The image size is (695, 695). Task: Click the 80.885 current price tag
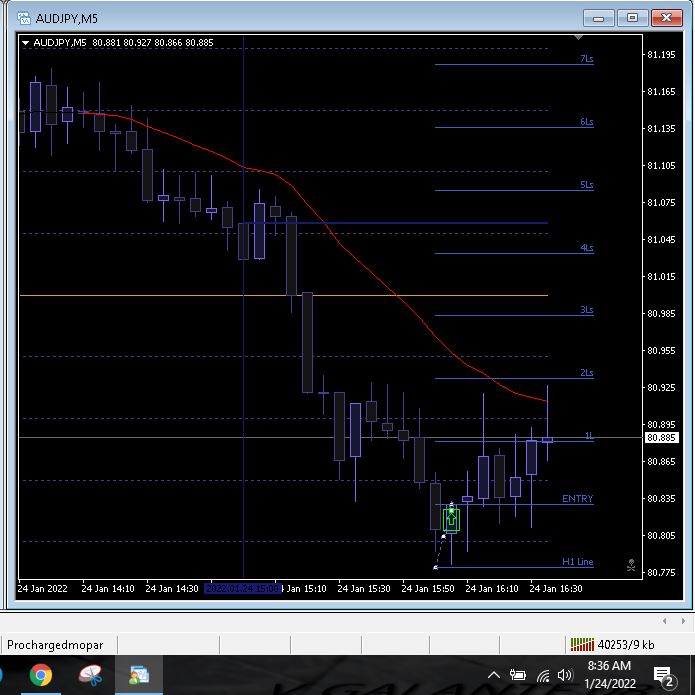click(x=661, y=438)
